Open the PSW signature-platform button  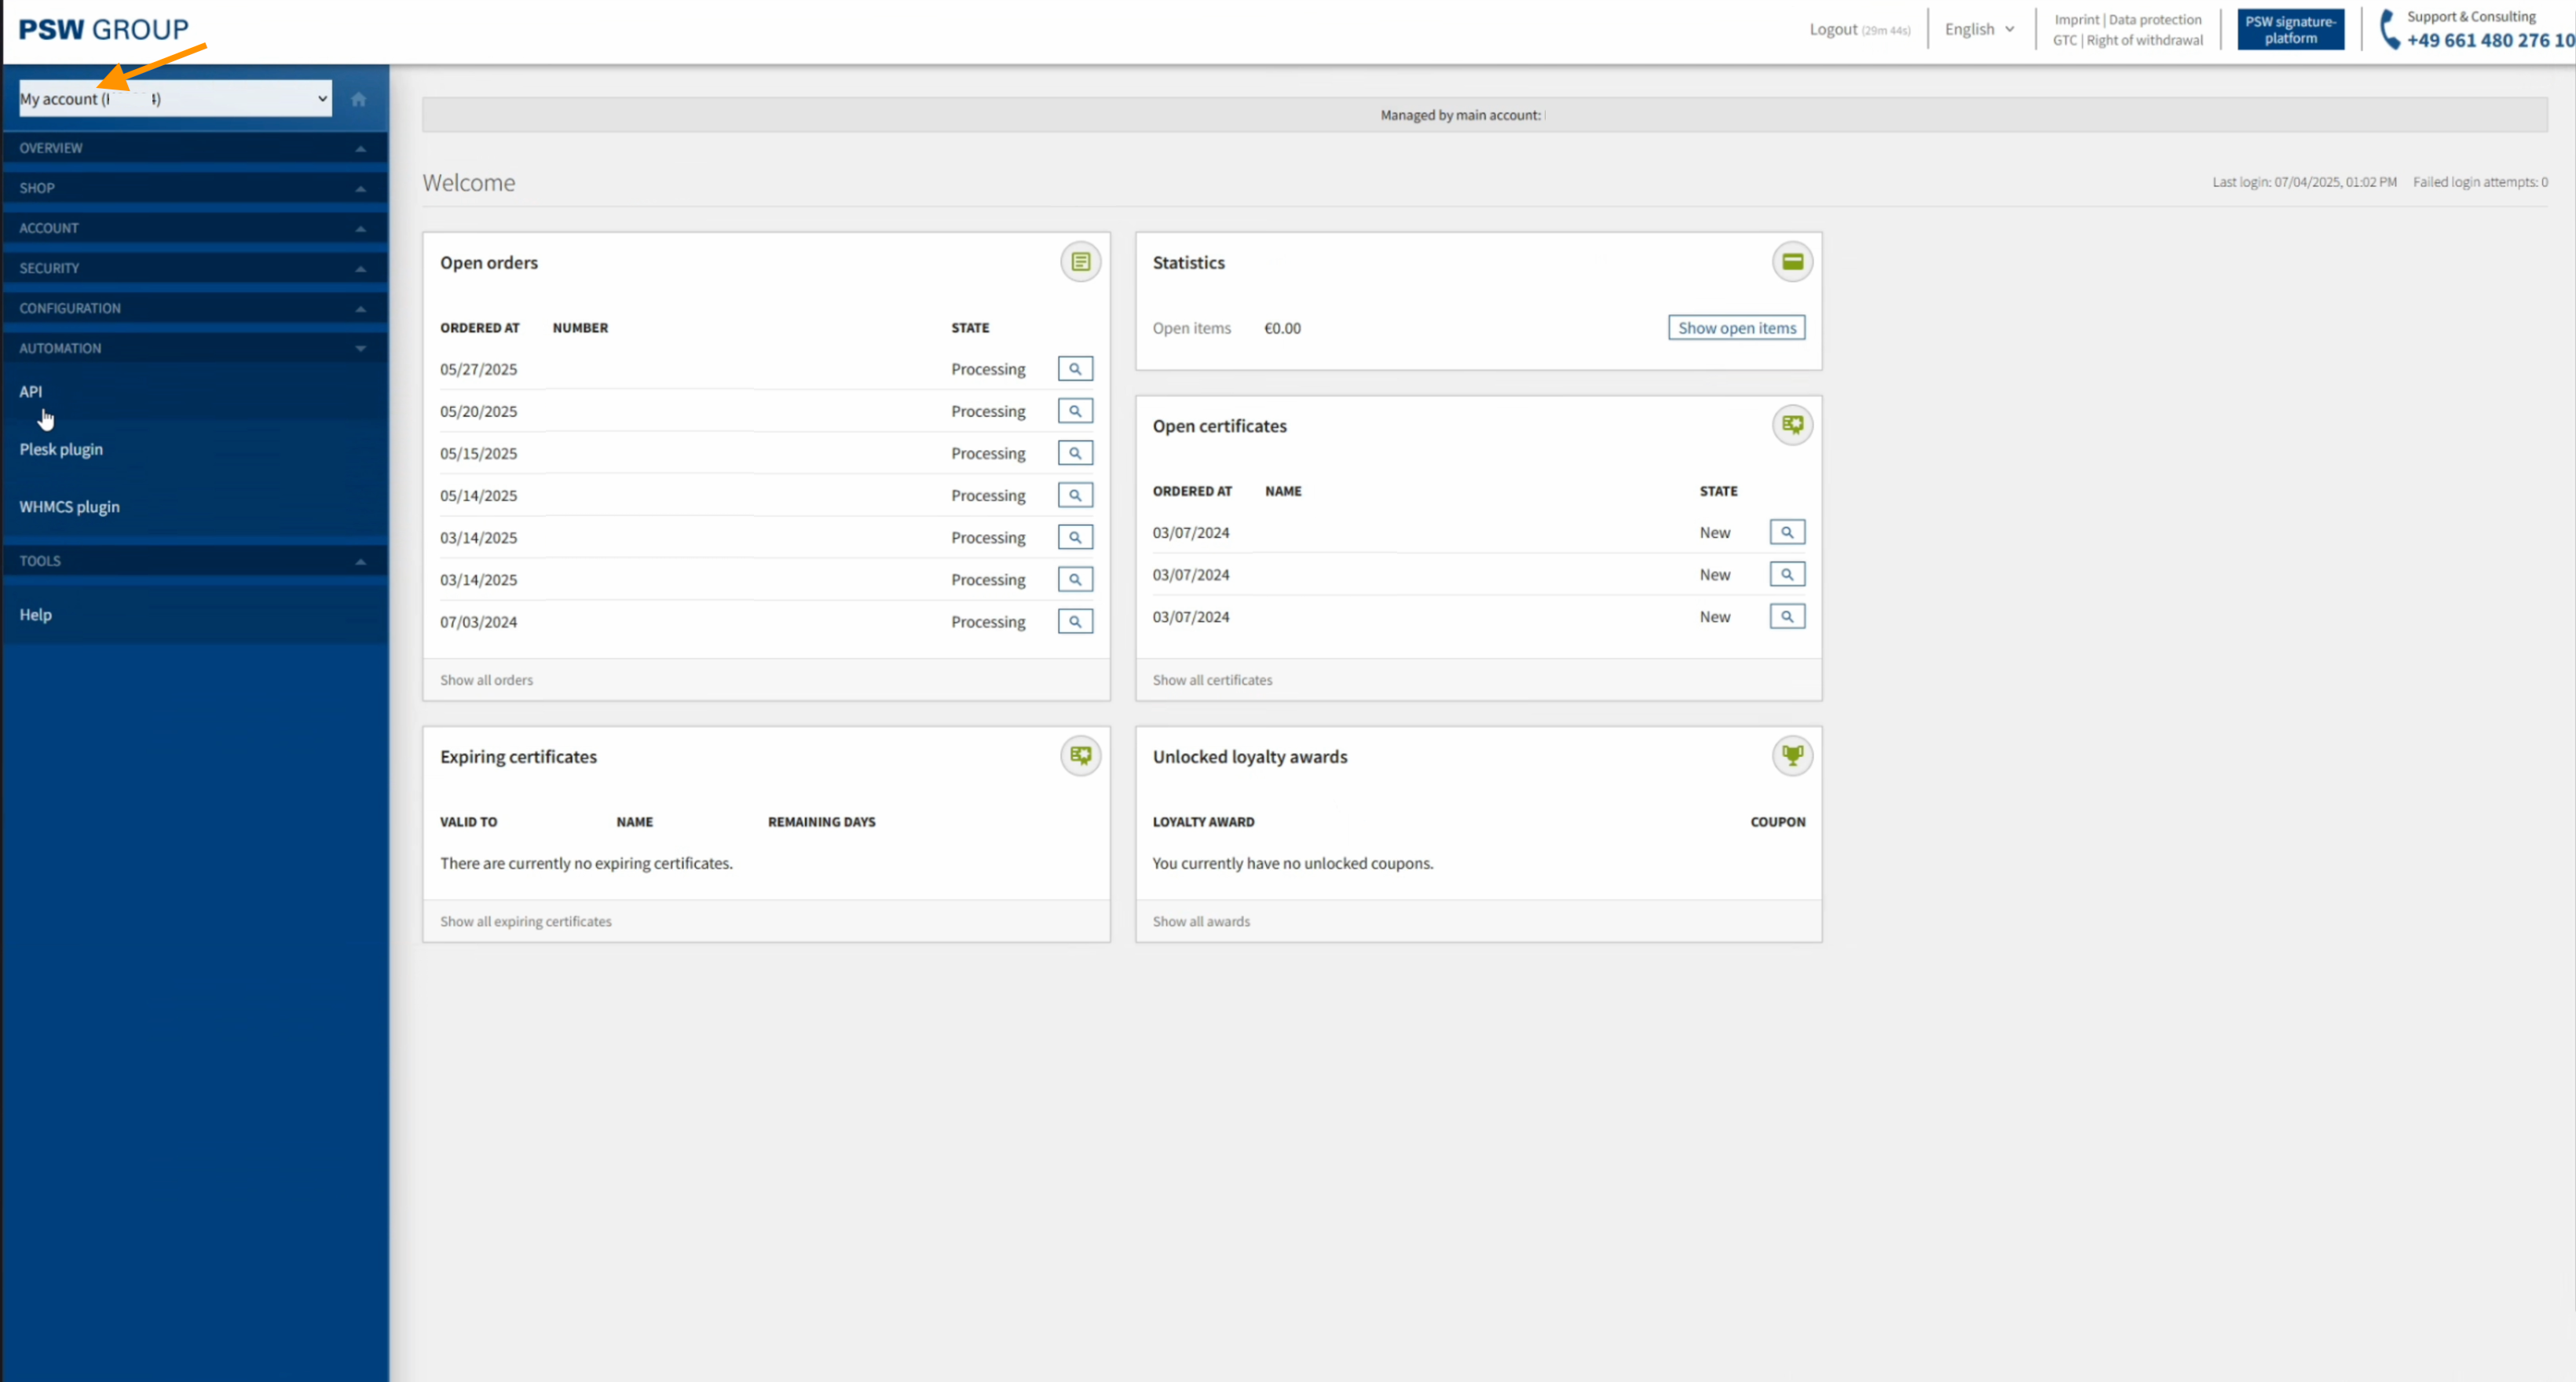pyautogui.click(x=2290, y=30)
